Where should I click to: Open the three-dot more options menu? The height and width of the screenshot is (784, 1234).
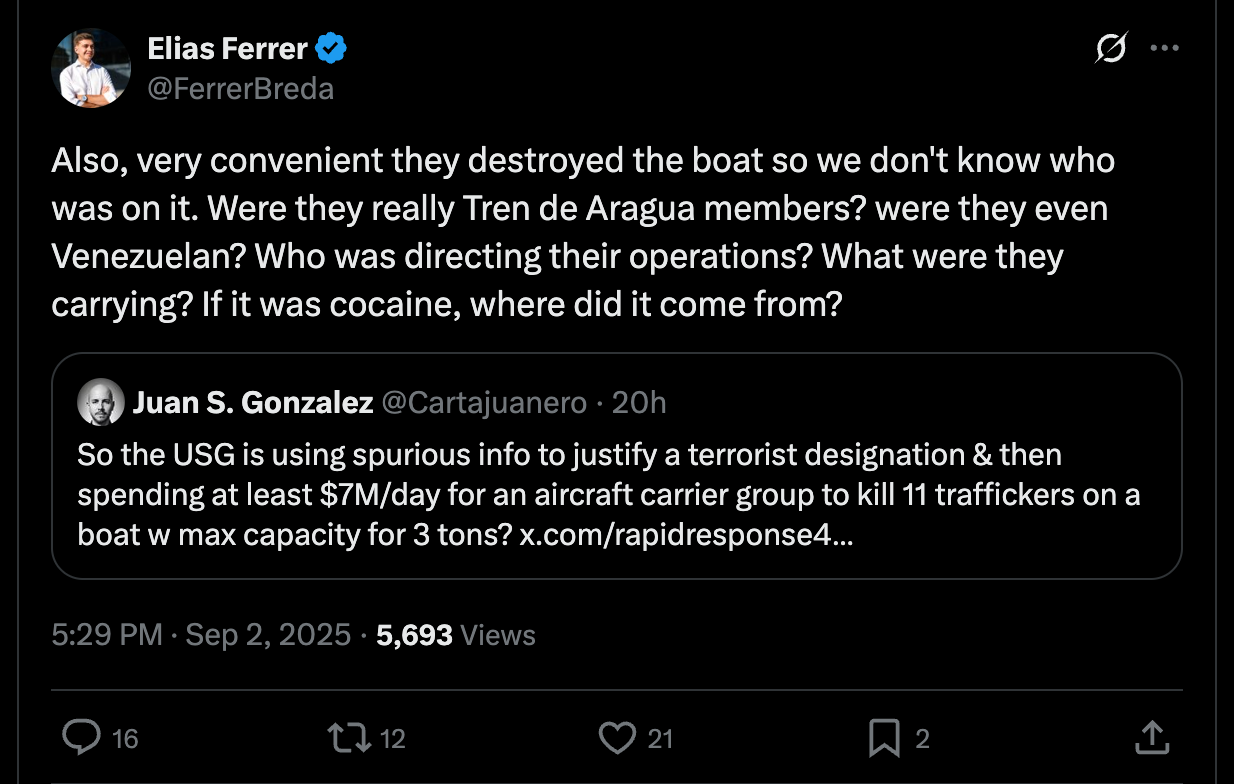[1165, 47]
